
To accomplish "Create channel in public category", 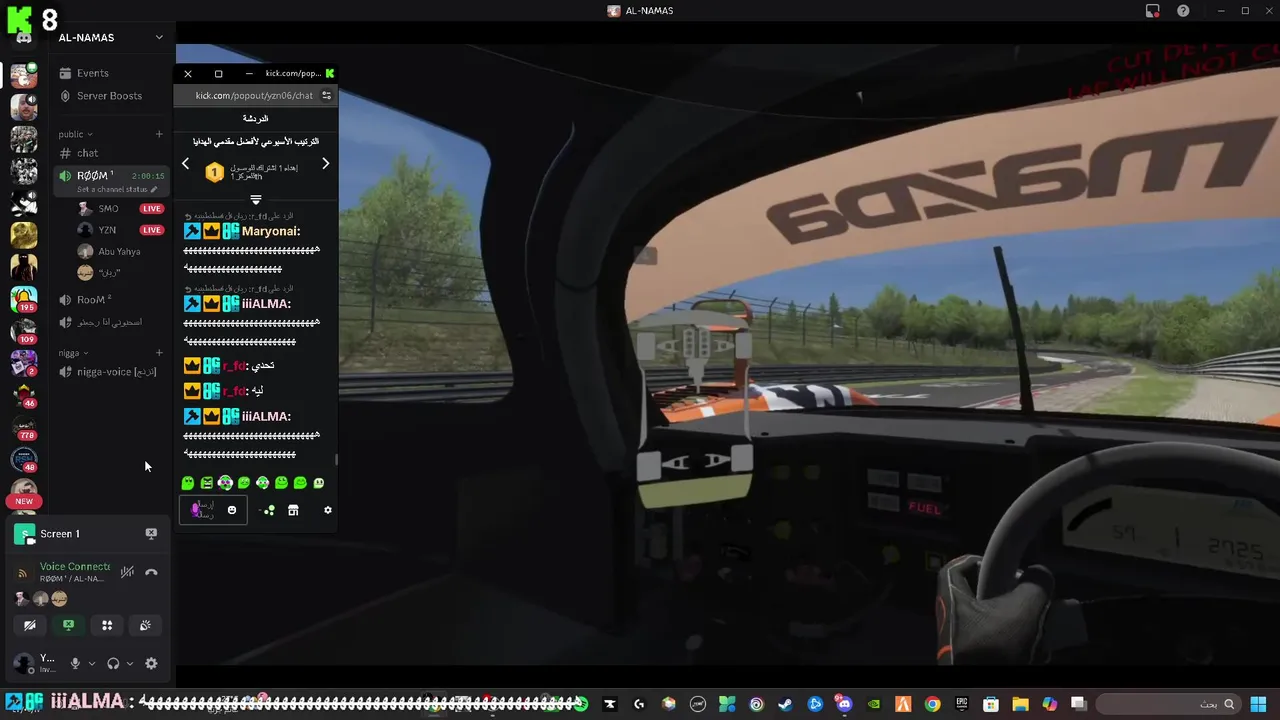I will pyautogui.click(x=159, y=134).
